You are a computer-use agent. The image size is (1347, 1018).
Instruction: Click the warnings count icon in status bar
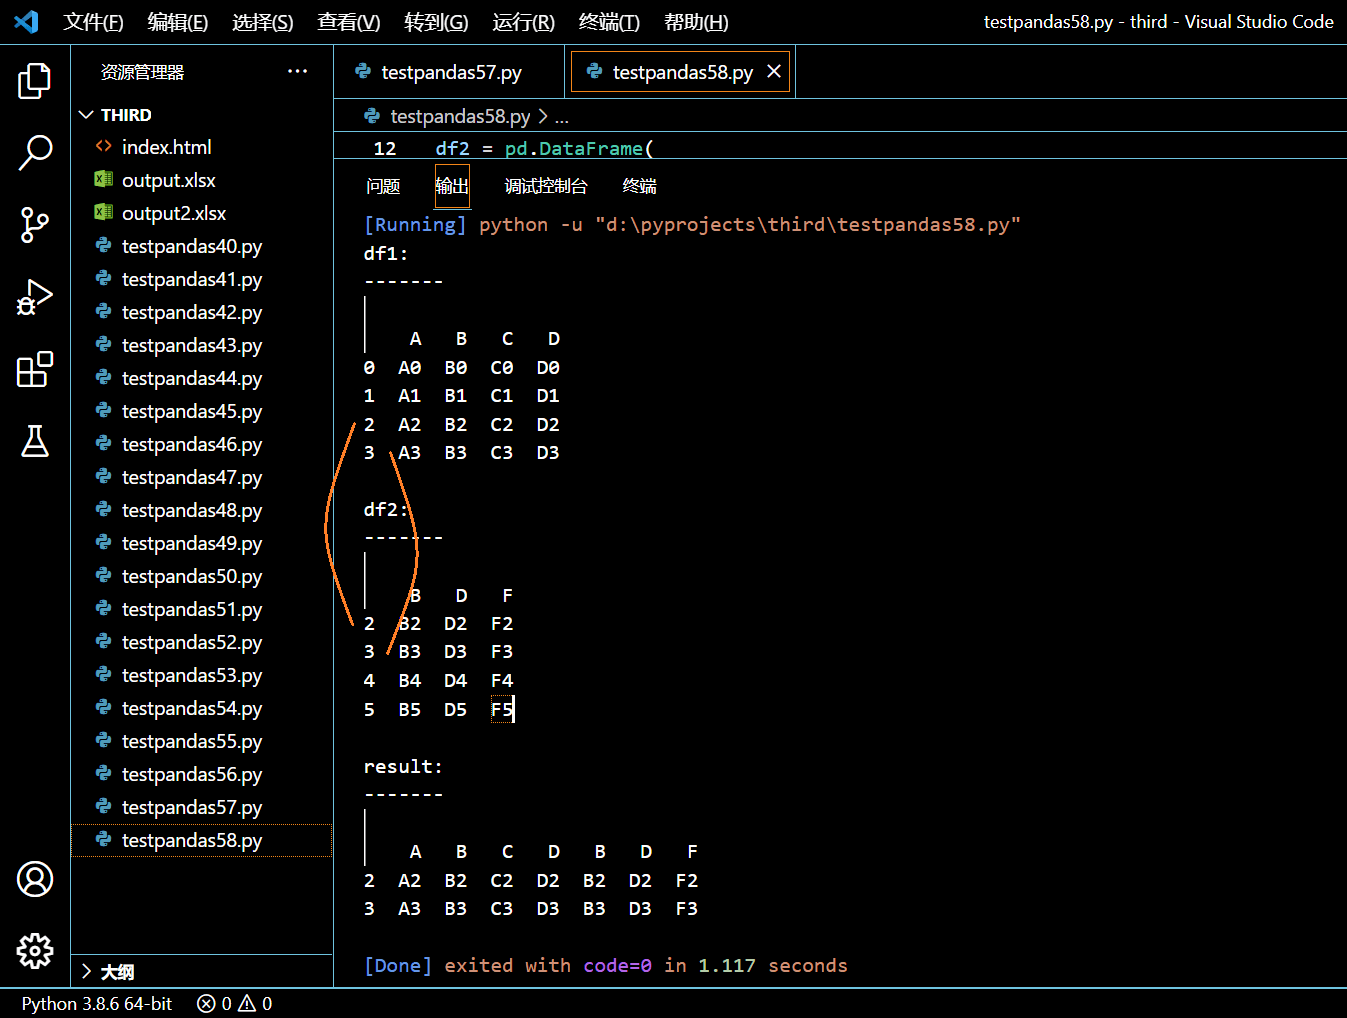tap(247, 1003)
